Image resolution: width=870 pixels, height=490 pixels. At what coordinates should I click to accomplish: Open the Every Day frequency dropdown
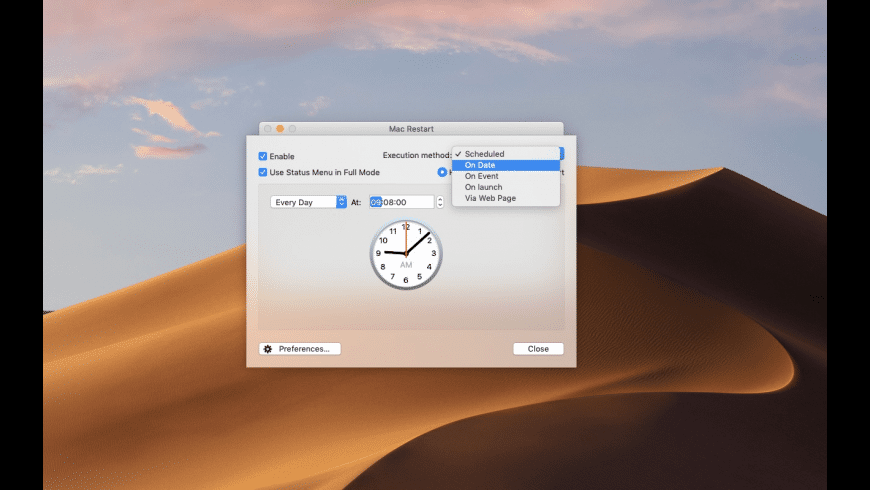click(308, 202)
